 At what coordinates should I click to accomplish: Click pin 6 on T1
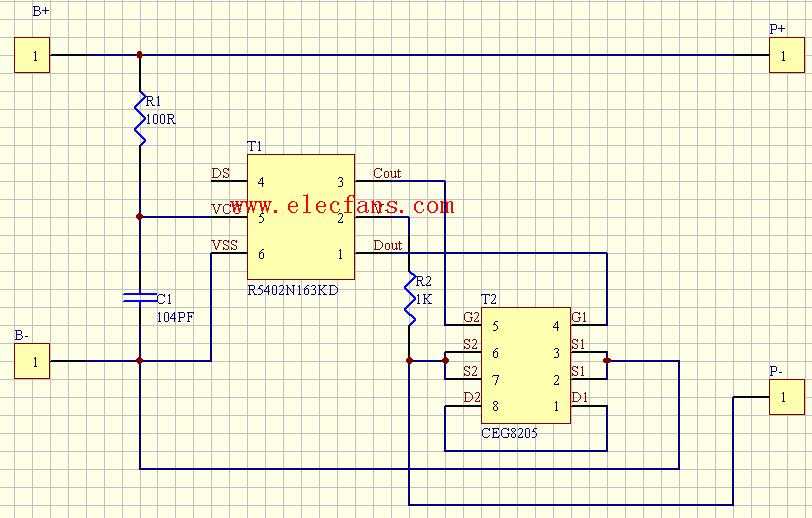click(261, 254)
